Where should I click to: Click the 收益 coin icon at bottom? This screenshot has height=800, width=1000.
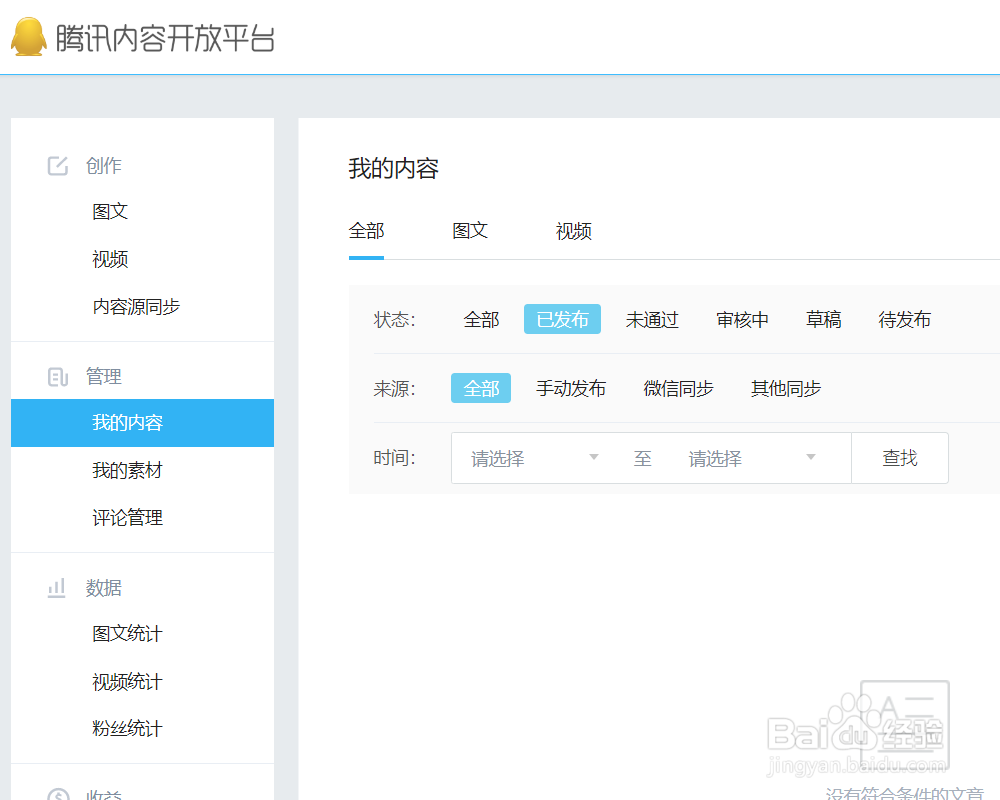(x=57, y=793)
